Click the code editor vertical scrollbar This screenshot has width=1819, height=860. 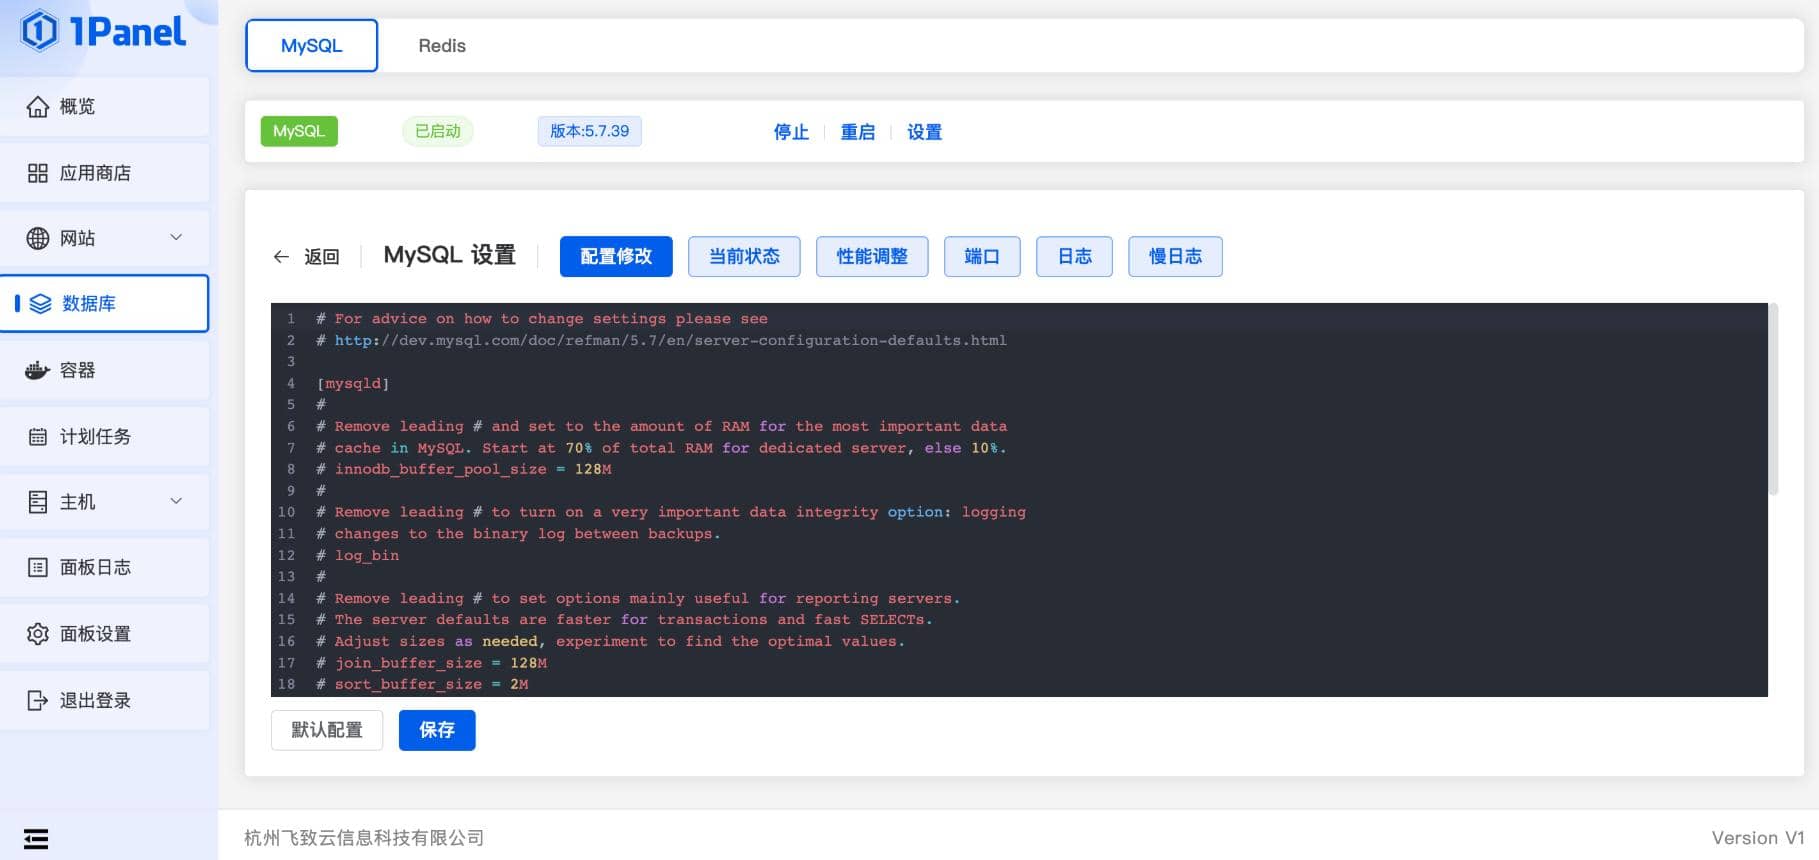tap(1773, 400)
